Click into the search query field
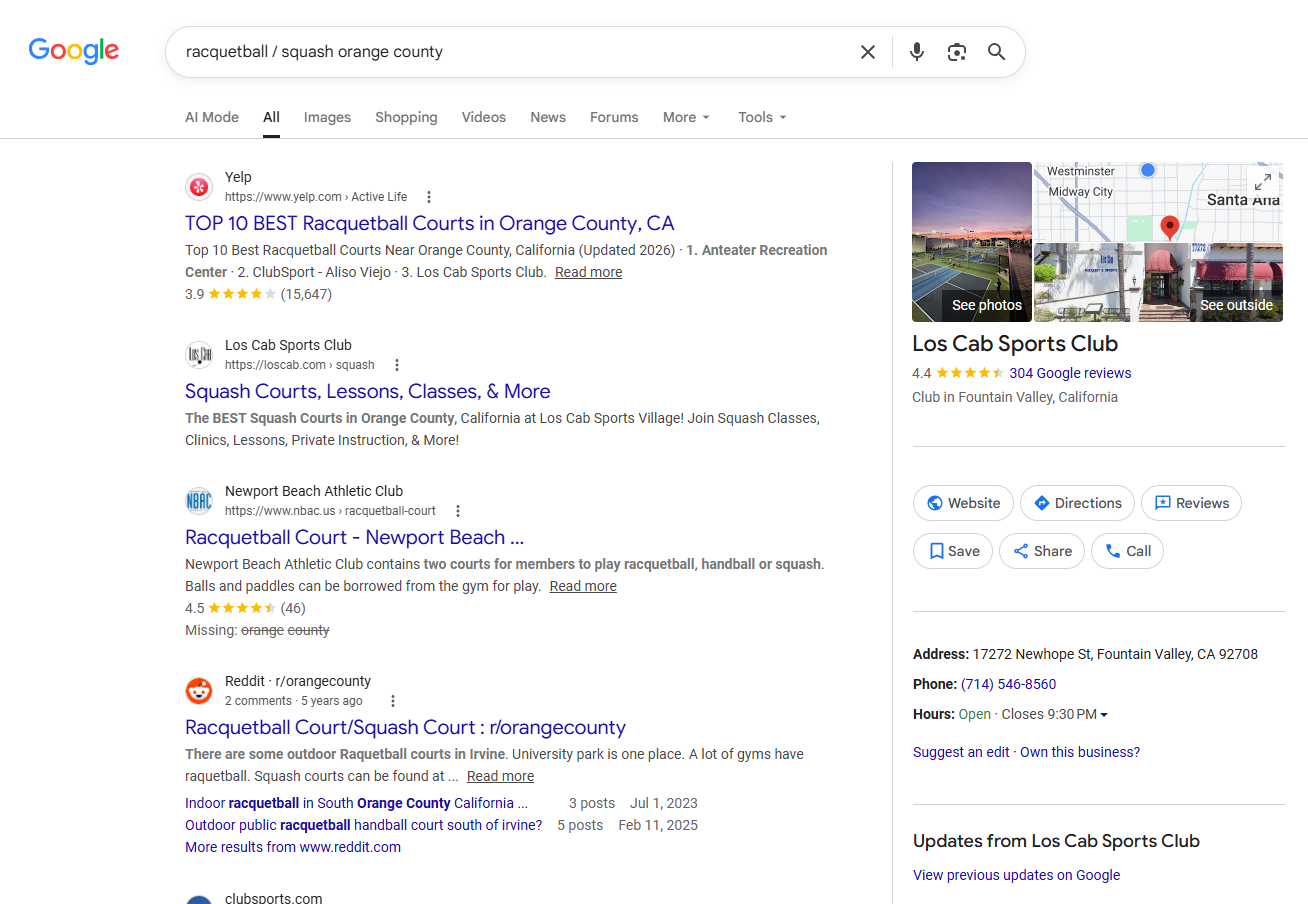Viewport: 1308px width, 904px height. tap(515, 52)
